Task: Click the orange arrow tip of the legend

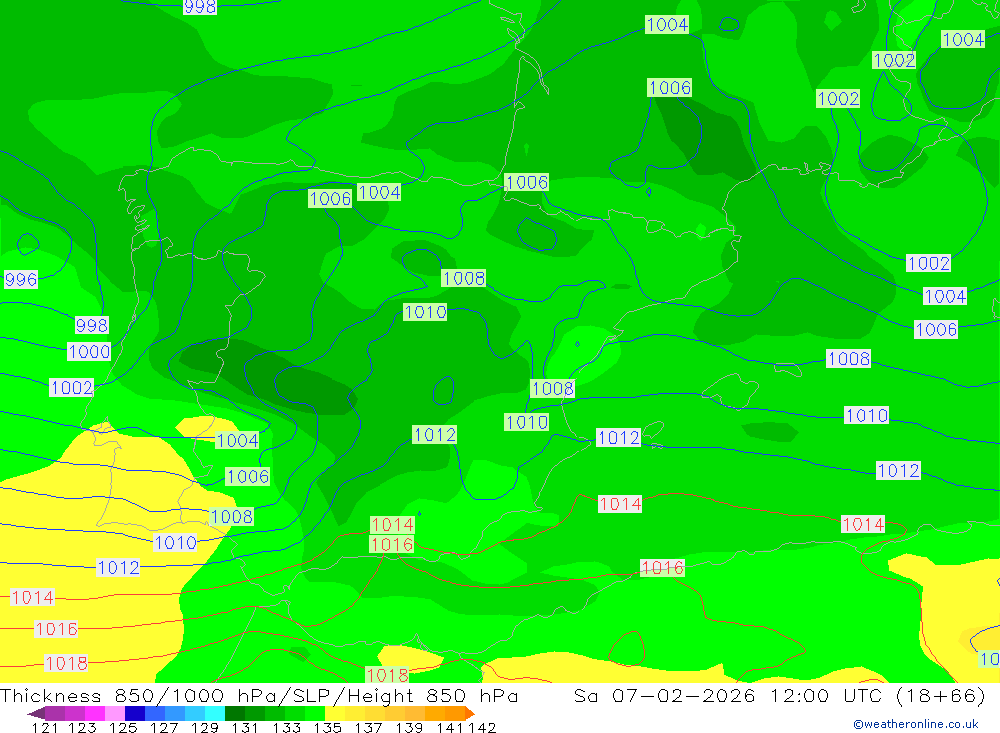Action: [x=470, y=713]
